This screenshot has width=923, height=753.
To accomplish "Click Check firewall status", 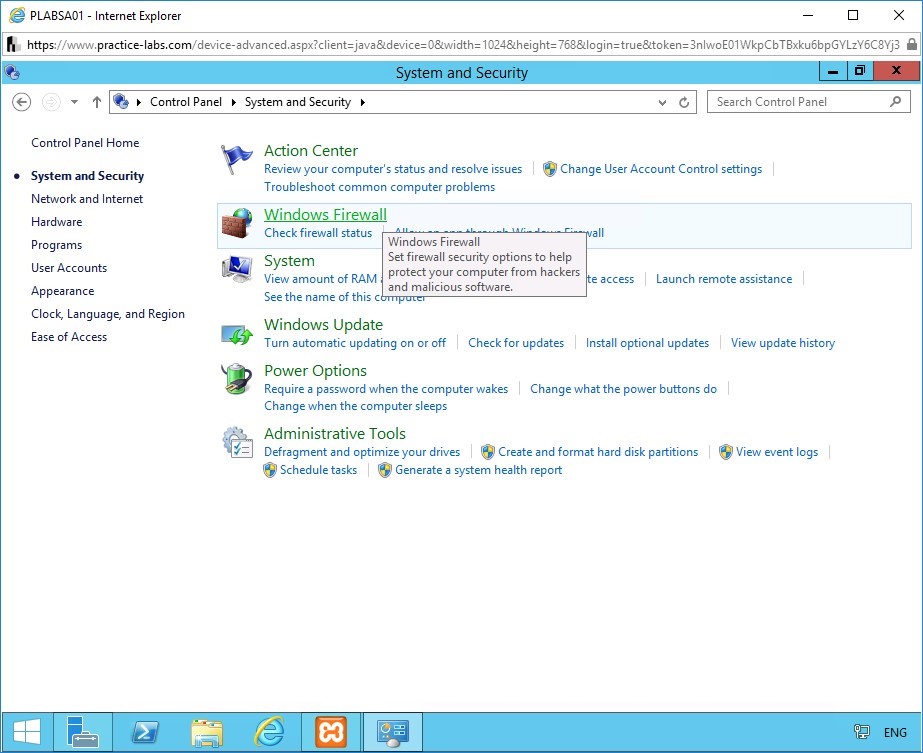I will pyautogui.click(x=318, y=233).
